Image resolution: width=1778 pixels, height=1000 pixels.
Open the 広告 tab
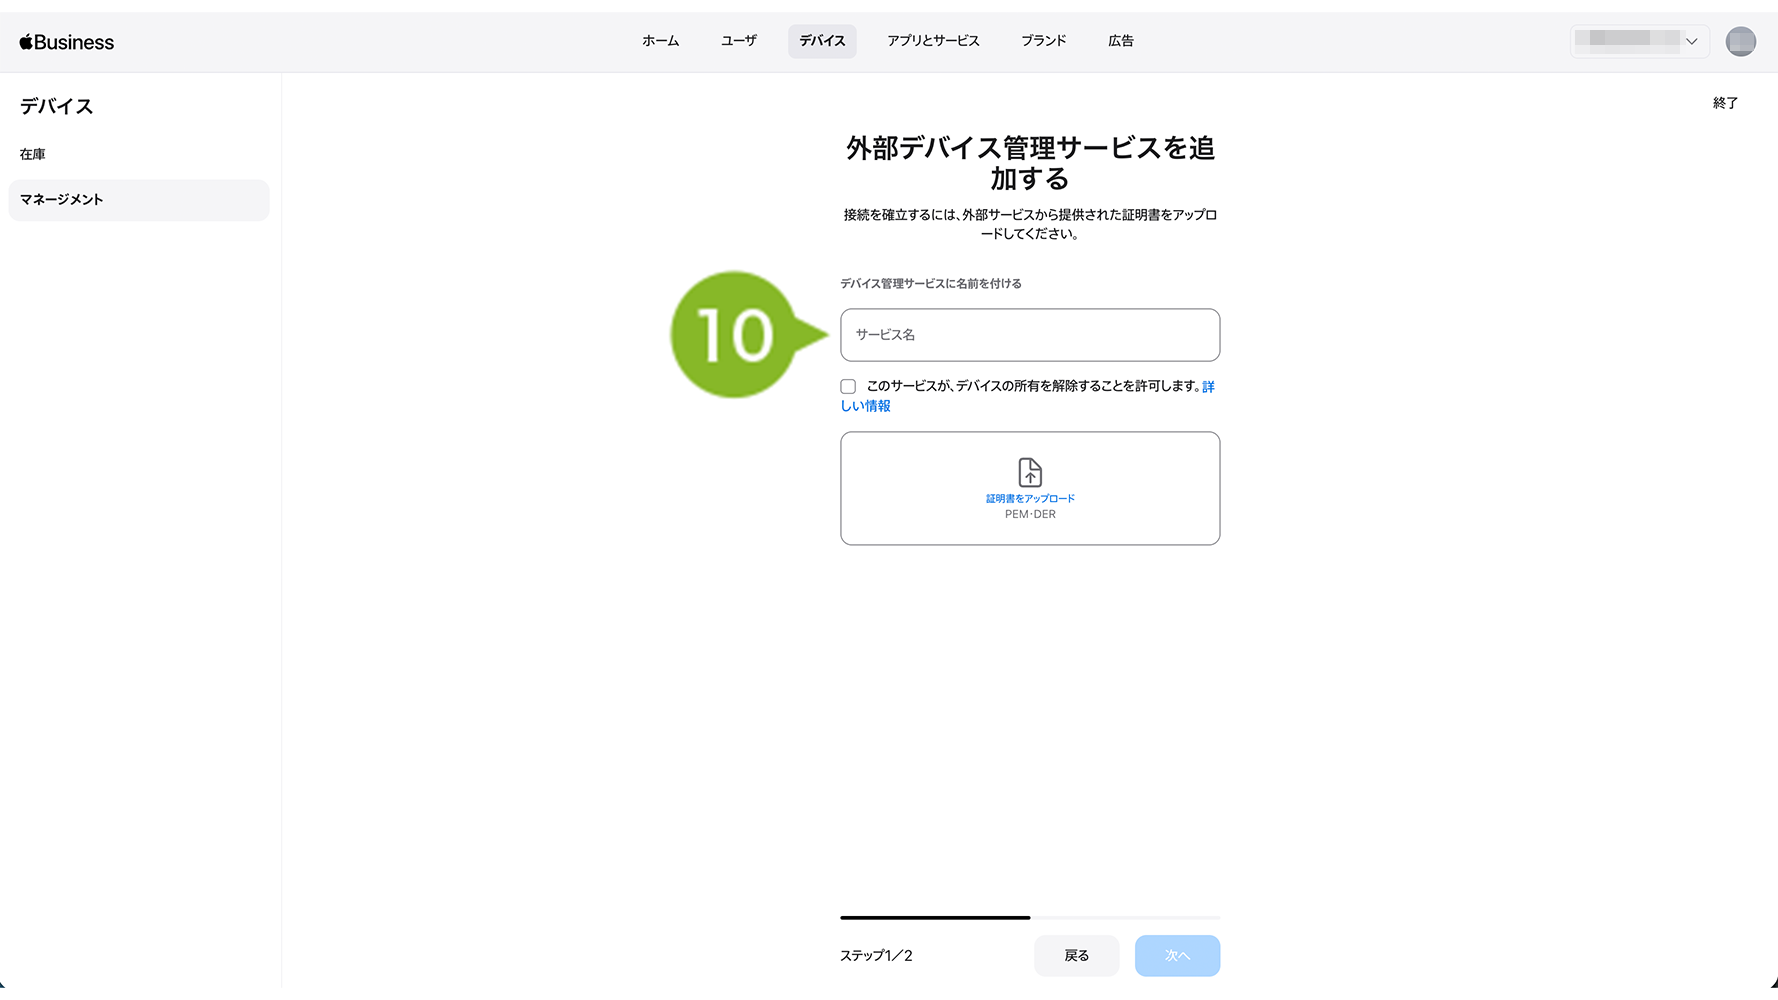[1120, 41]
